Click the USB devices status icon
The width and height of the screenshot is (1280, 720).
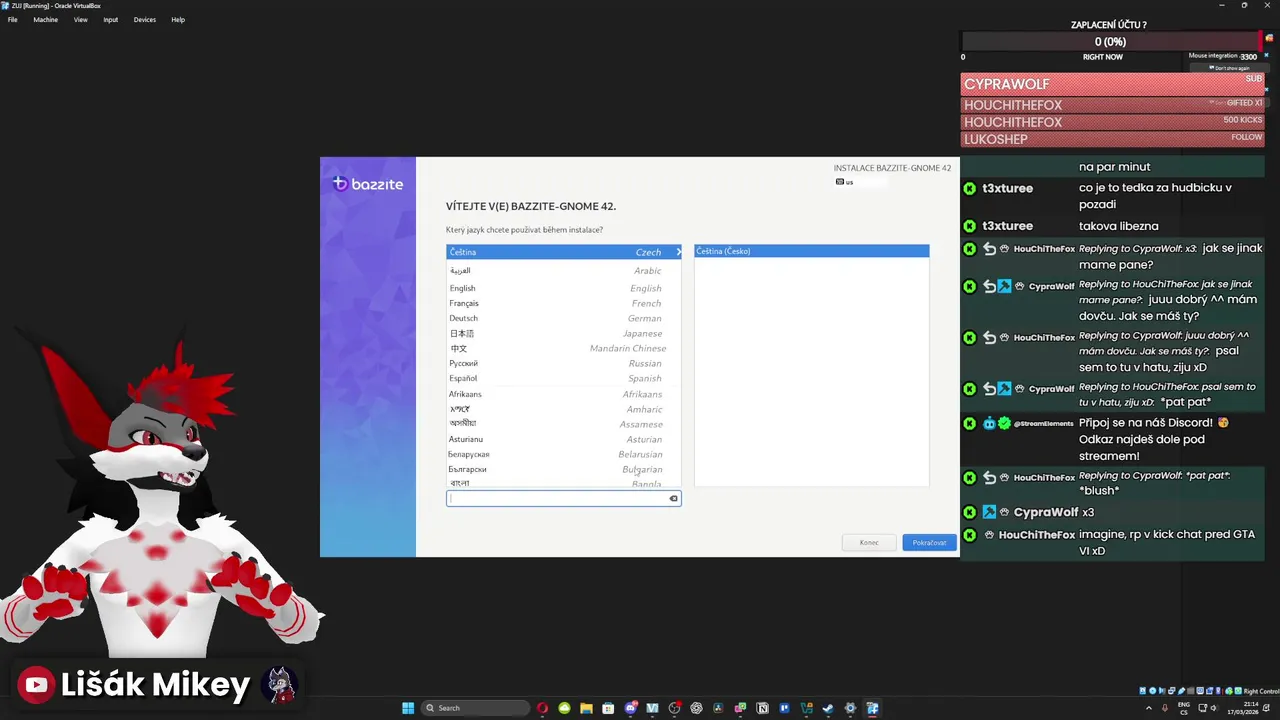[x=1182, y=691]
